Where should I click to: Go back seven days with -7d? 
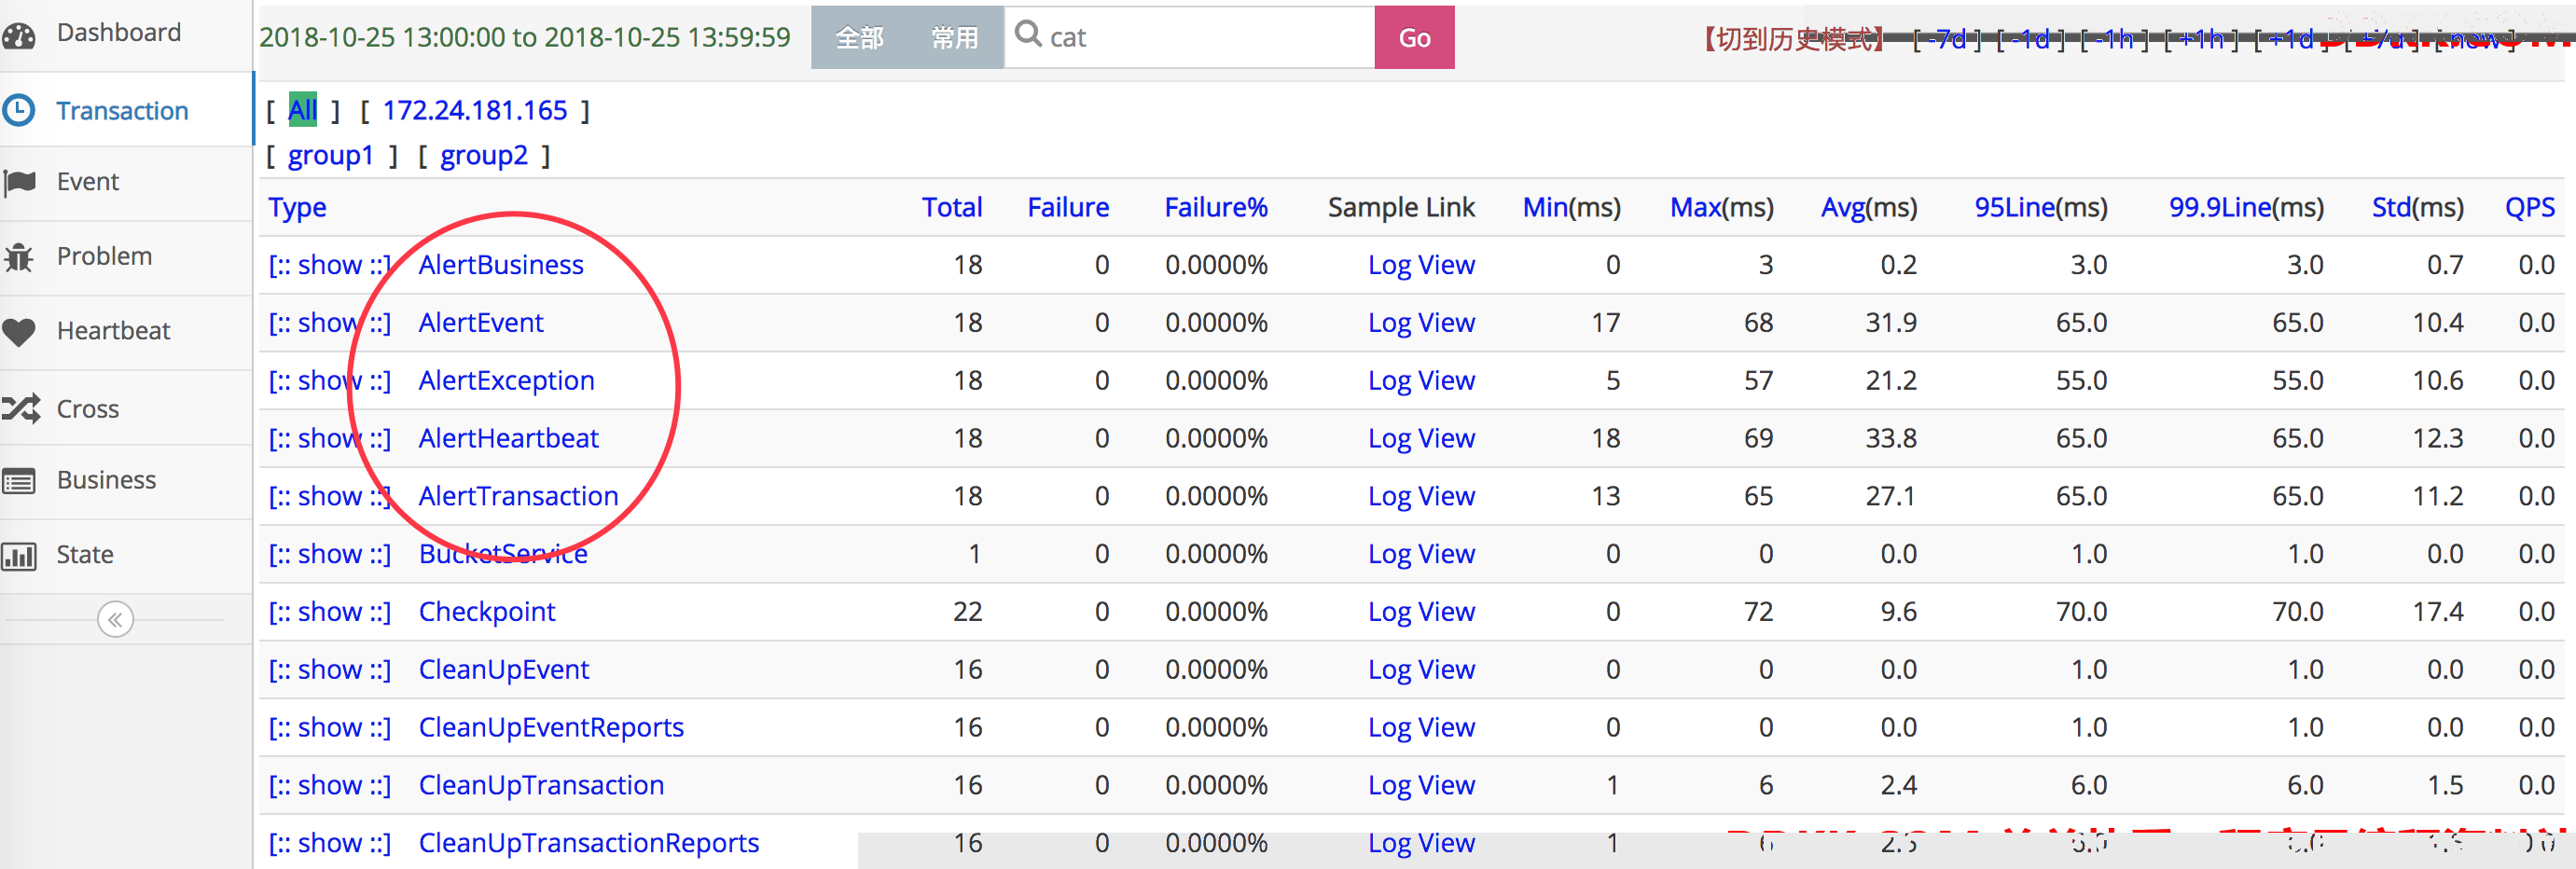[1947, 39]
